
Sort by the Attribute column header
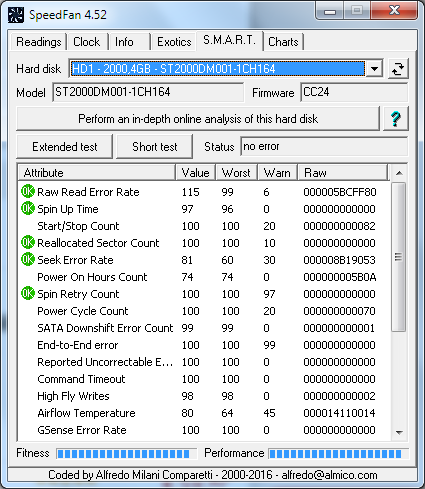point(96,173)
